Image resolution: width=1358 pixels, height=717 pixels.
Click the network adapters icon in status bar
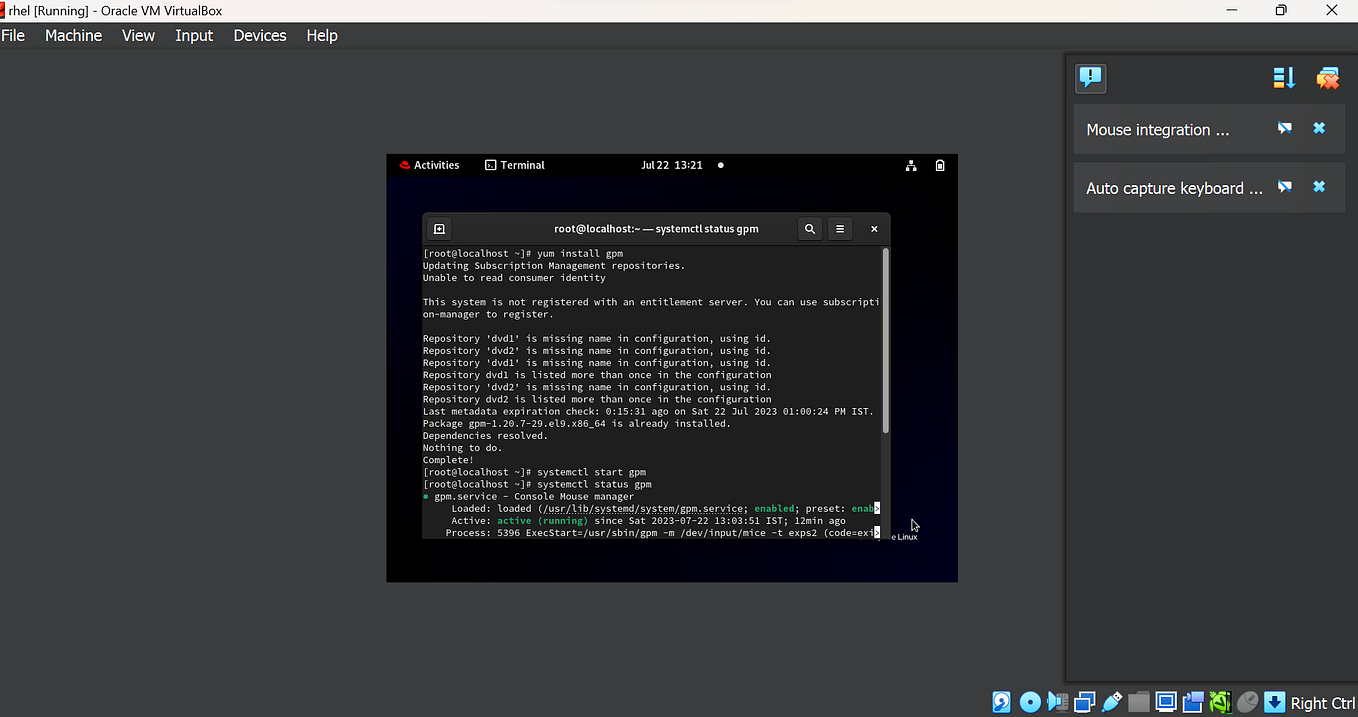point(1084,702)
